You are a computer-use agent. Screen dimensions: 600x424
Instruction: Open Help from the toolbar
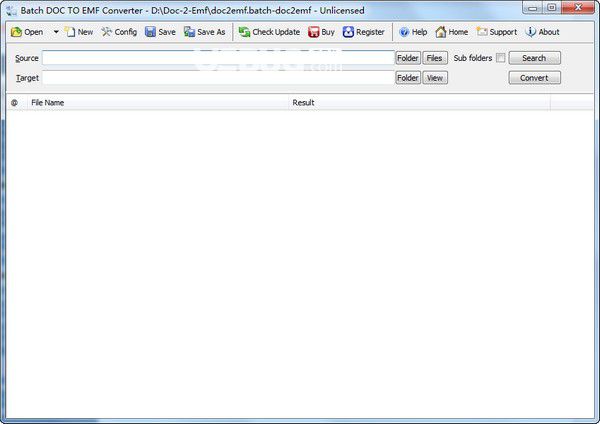coord(413,32)
